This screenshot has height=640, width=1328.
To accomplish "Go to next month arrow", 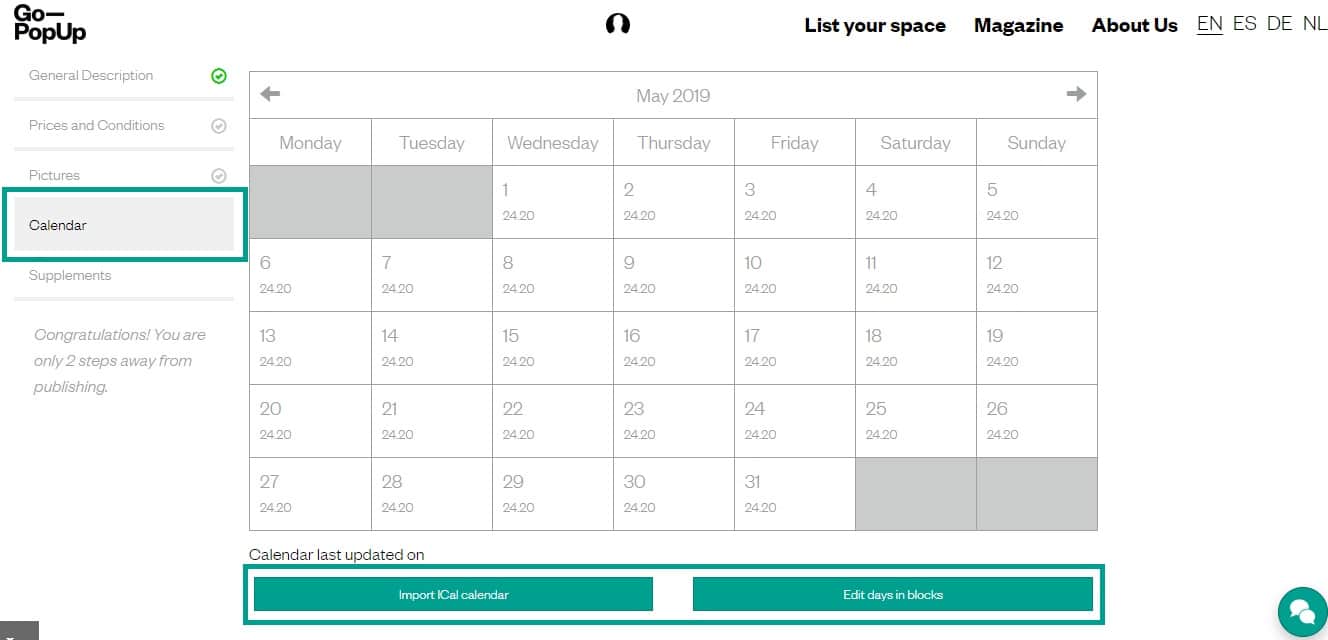I will pos(1076,94).
